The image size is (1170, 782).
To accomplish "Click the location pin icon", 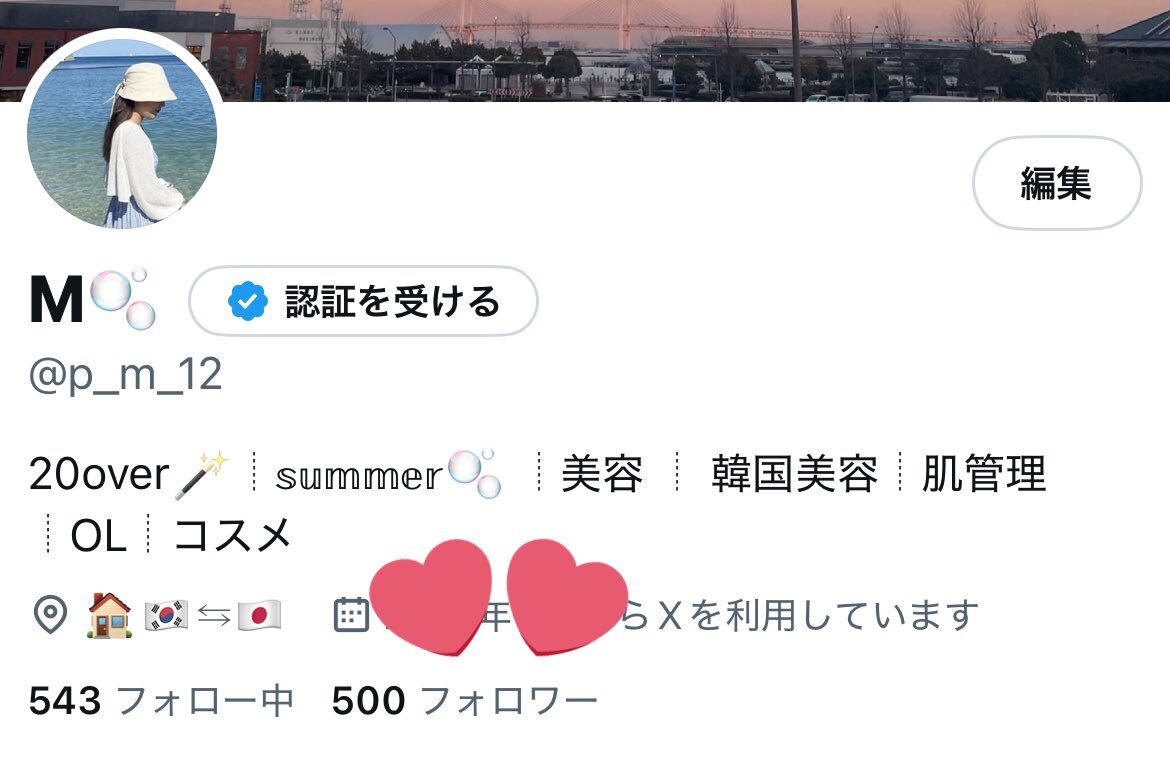I will point(51,615).
